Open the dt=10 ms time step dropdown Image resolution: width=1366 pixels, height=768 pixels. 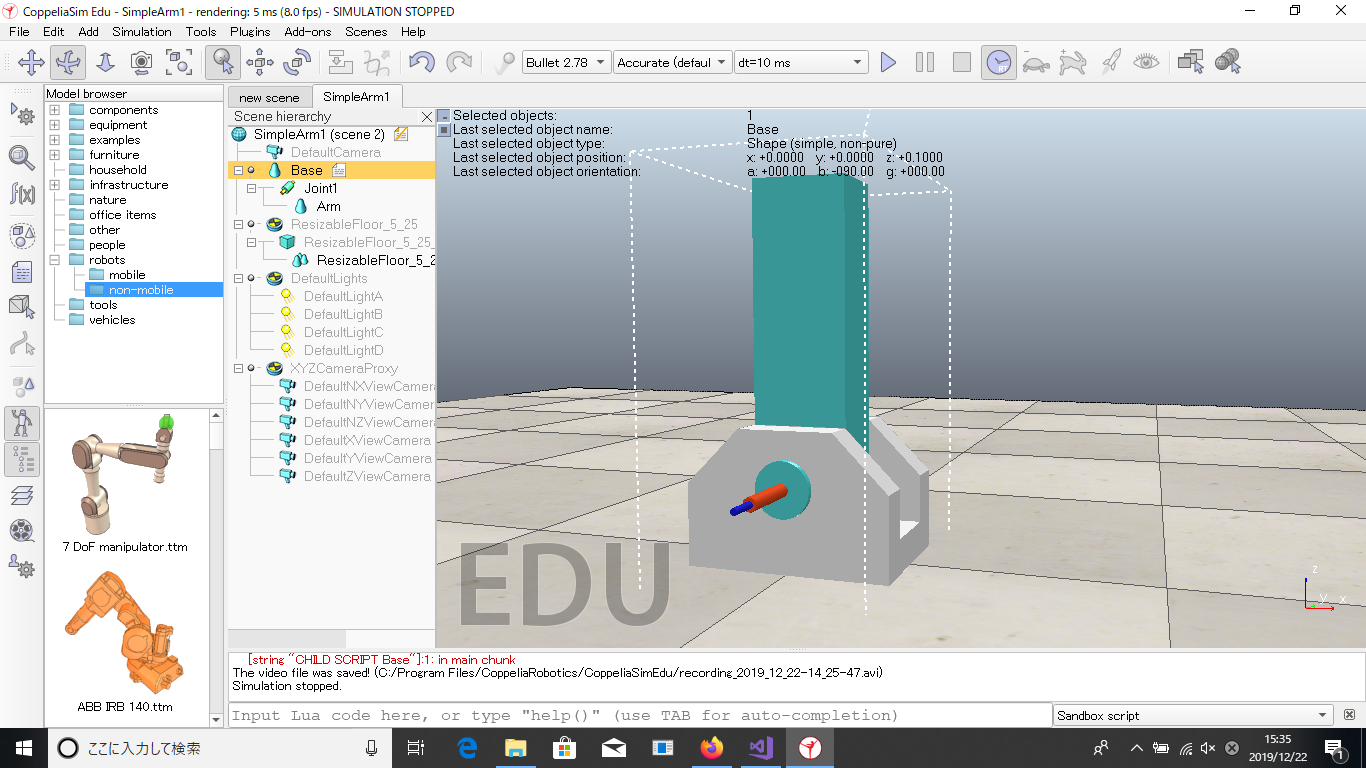point(801,62)
